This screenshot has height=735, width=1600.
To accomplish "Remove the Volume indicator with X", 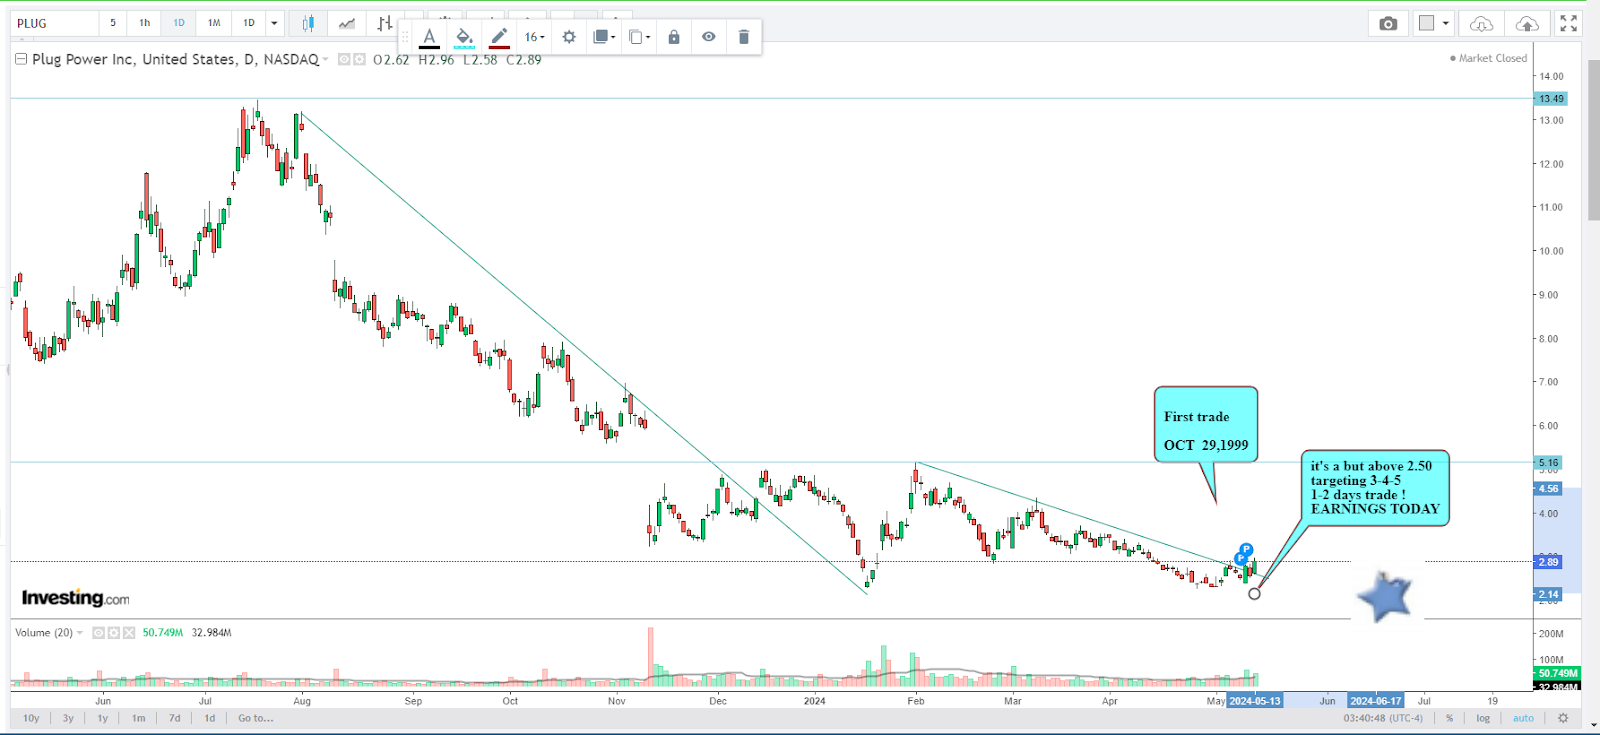I will [129, 633].
